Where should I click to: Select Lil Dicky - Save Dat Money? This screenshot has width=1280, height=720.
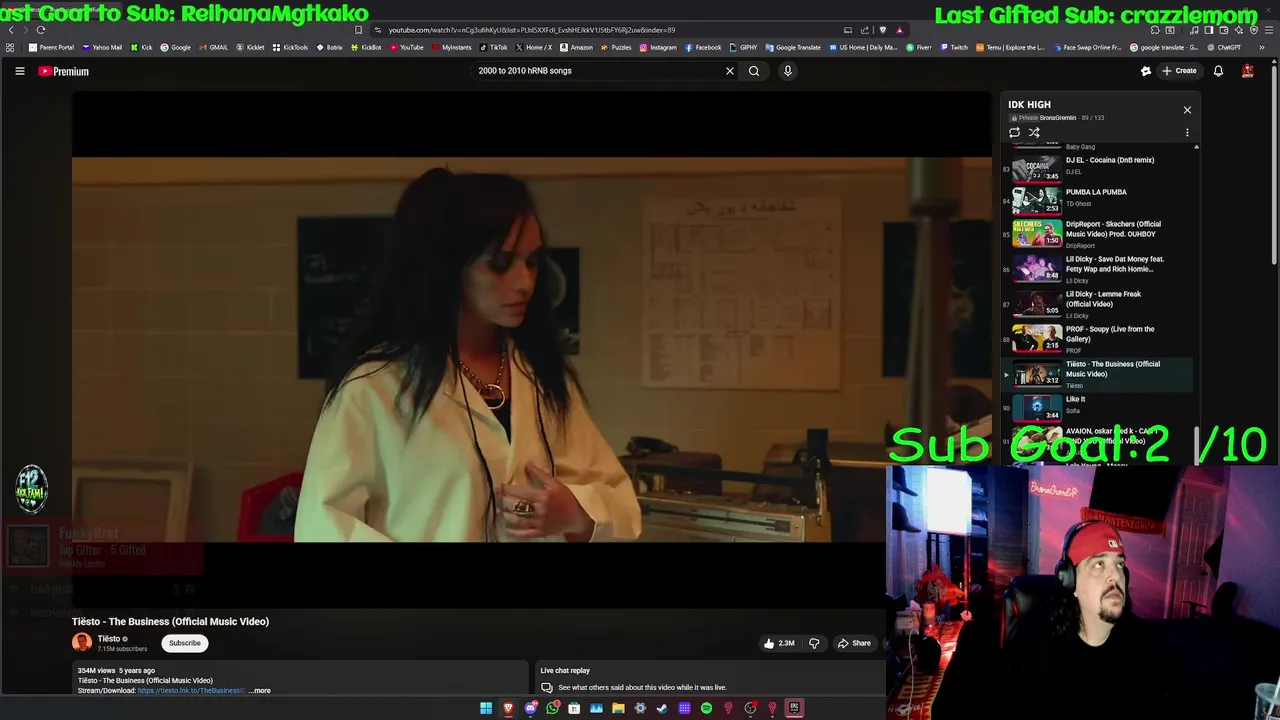pyautogui.click(x=1098, y=268)
